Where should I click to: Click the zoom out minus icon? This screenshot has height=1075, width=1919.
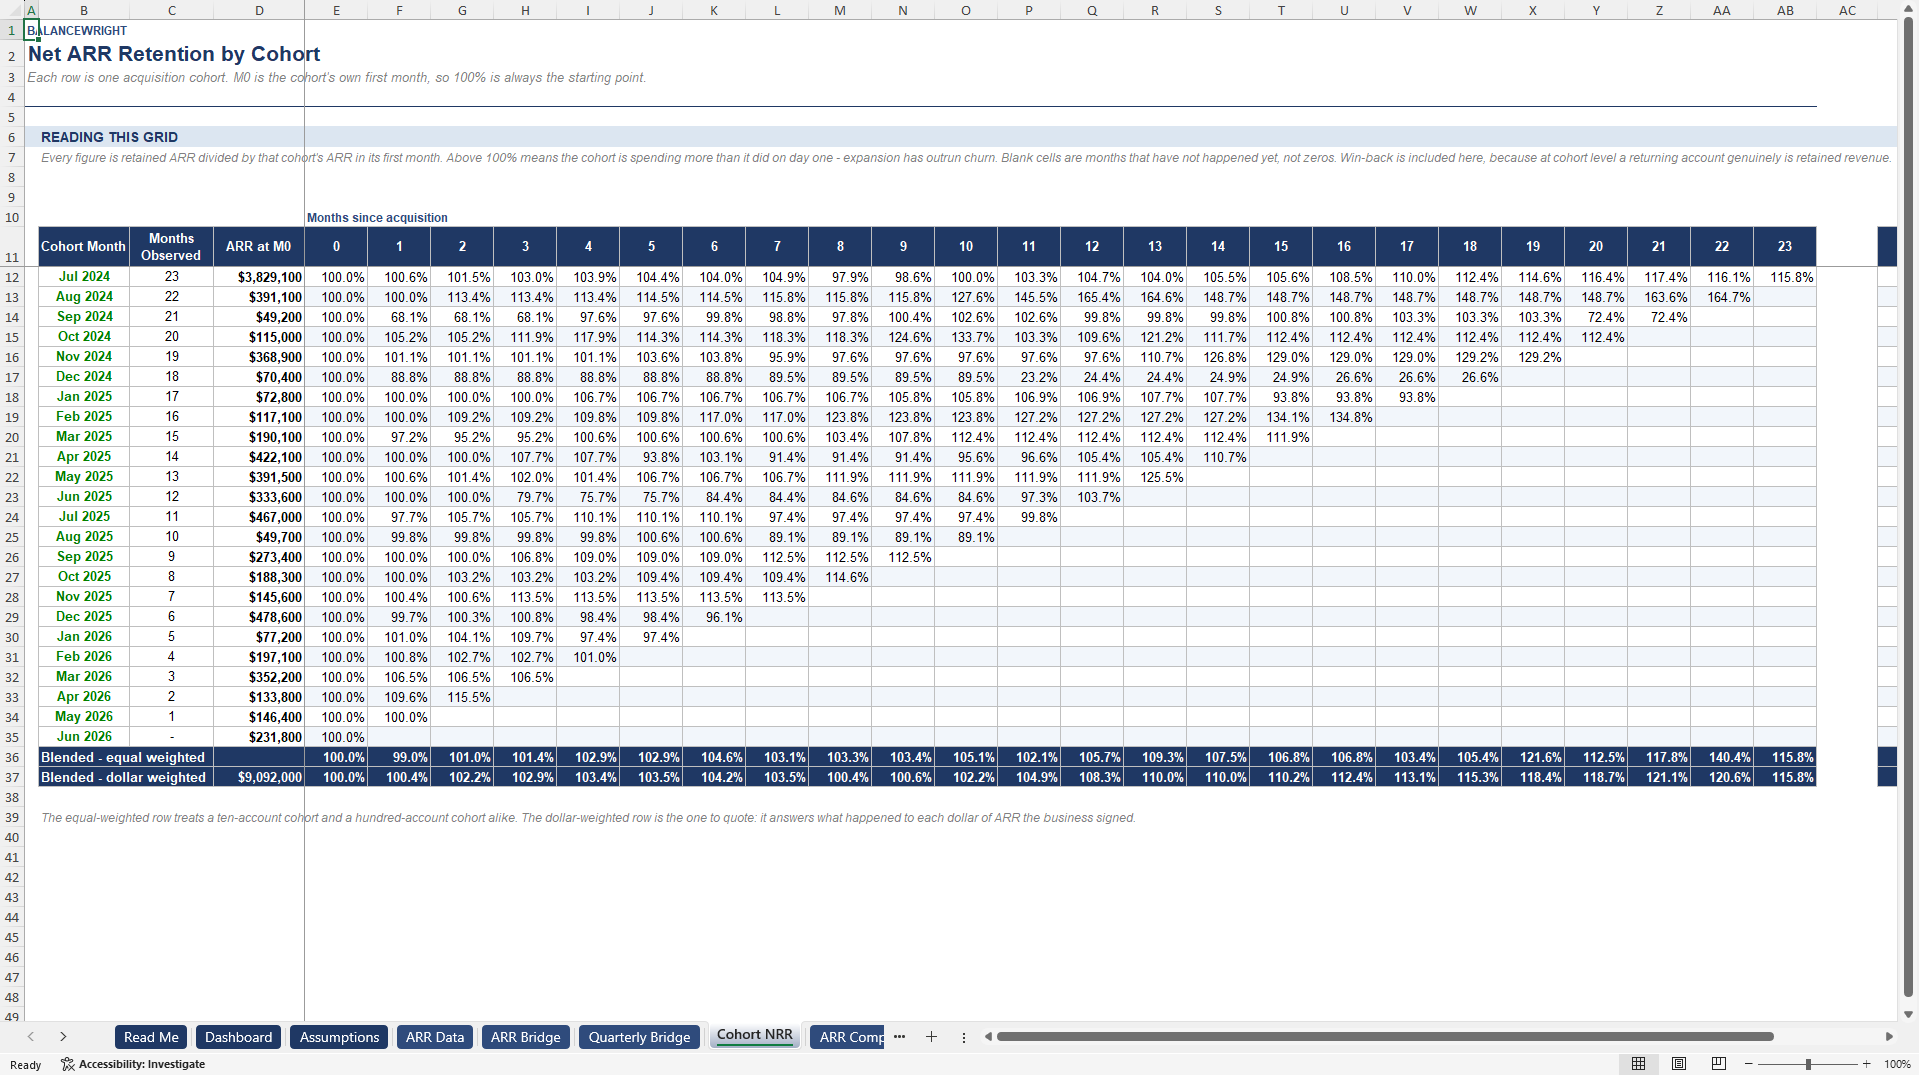[x=1748, y=1064]
